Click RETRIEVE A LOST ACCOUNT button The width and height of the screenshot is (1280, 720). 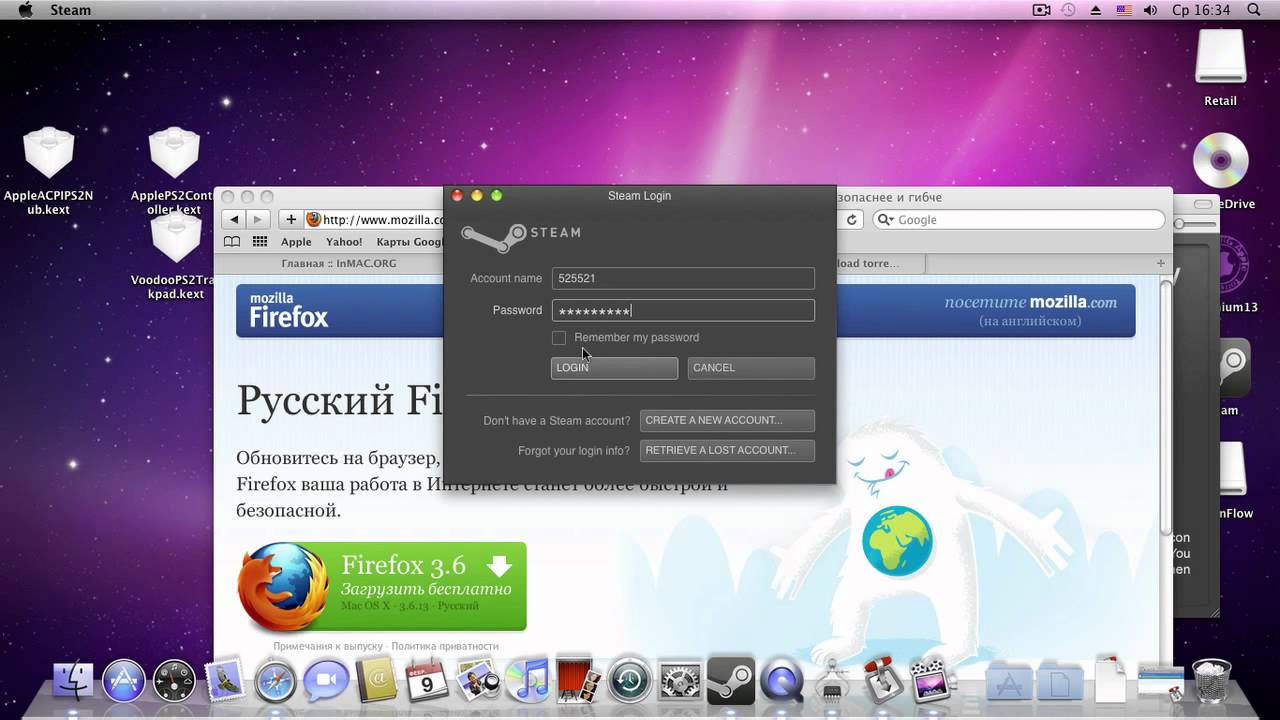tap(728, 451)
